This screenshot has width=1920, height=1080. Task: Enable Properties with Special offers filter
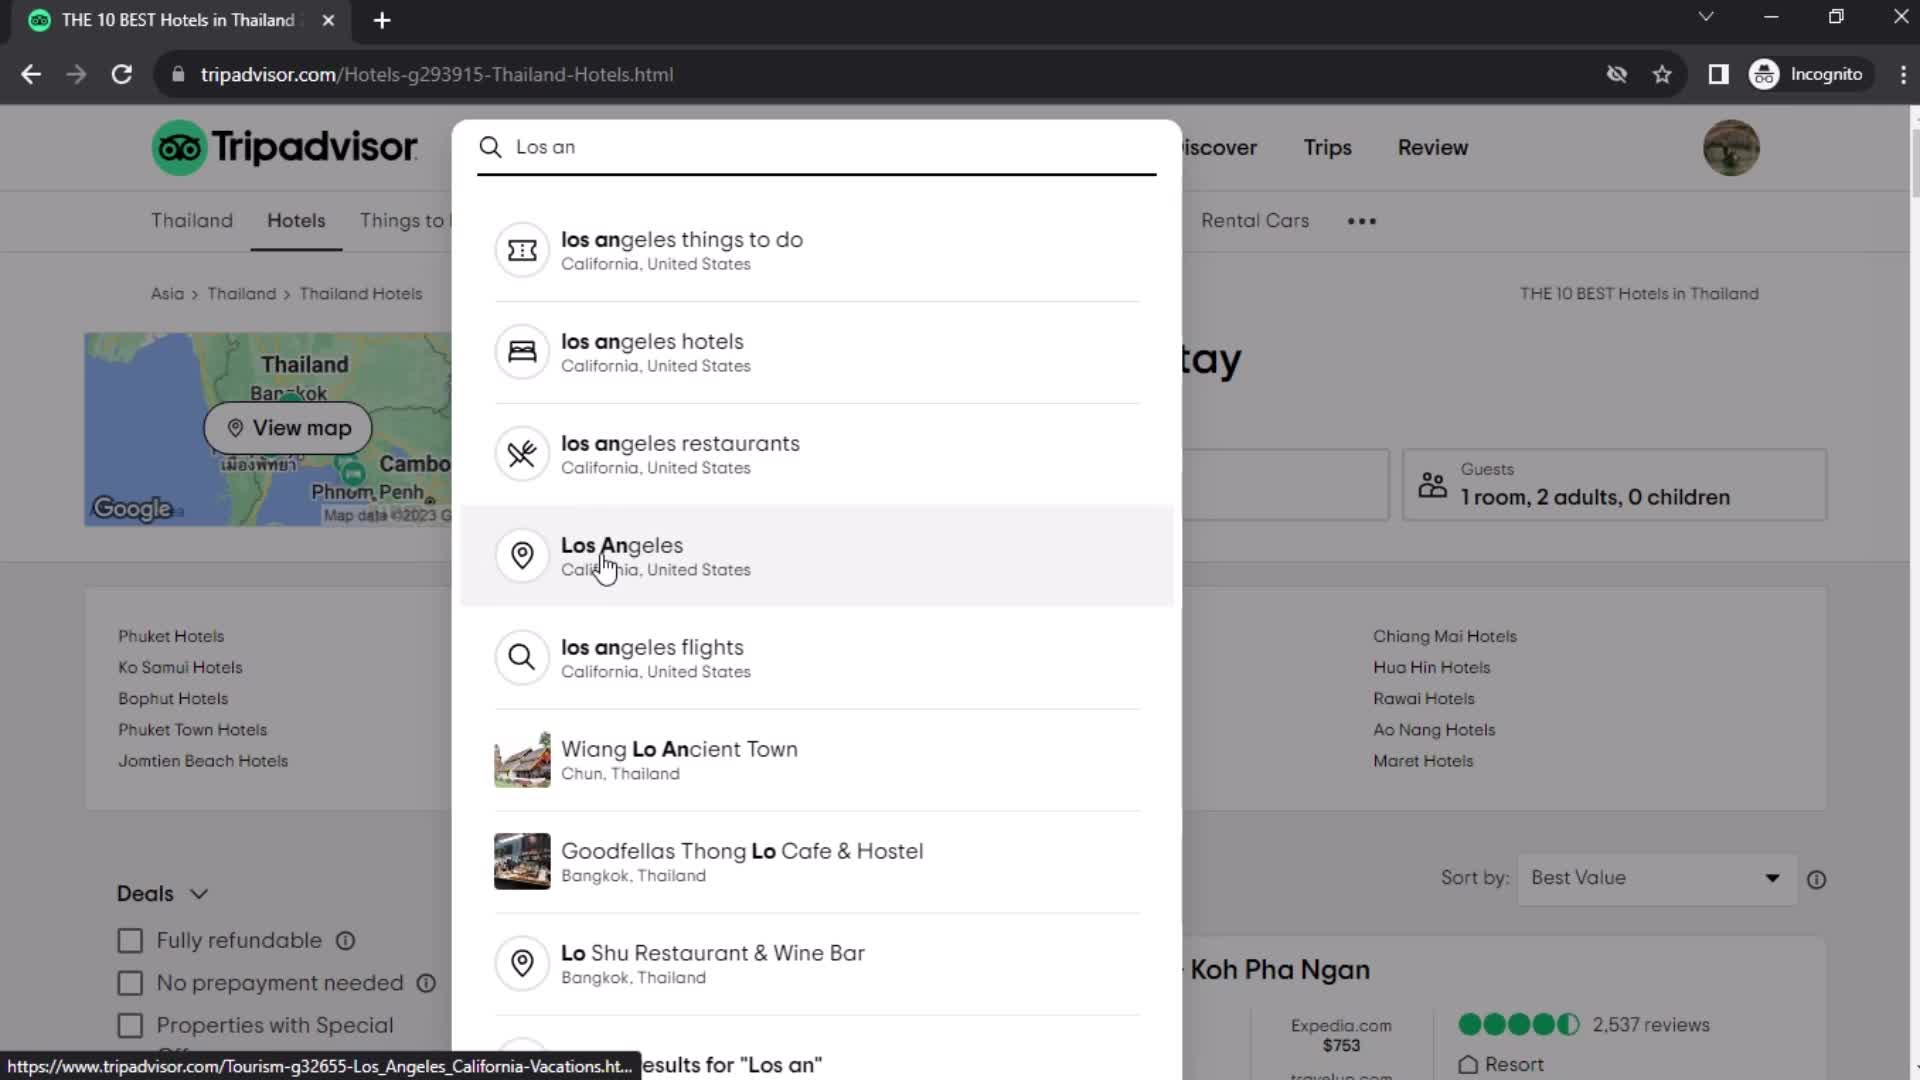coord(131,1025)
